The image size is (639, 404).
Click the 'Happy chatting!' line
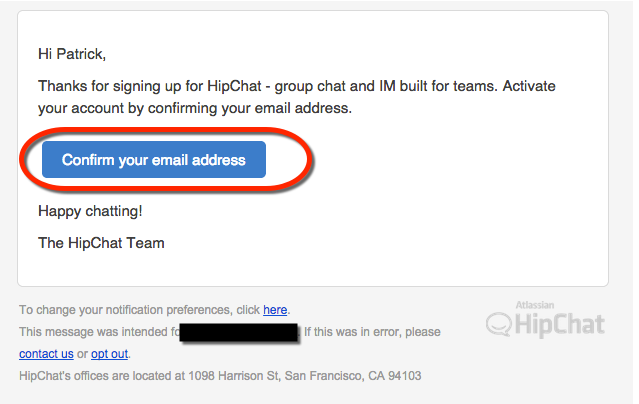[90, 211]
